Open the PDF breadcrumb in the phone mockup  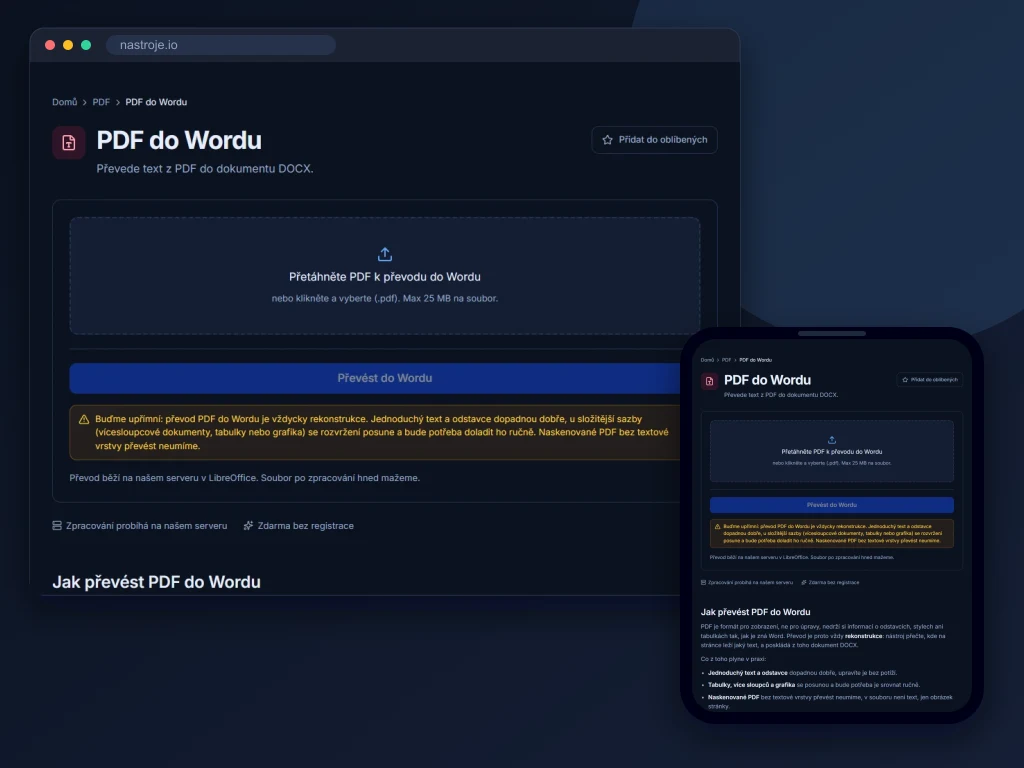(726, 360)
